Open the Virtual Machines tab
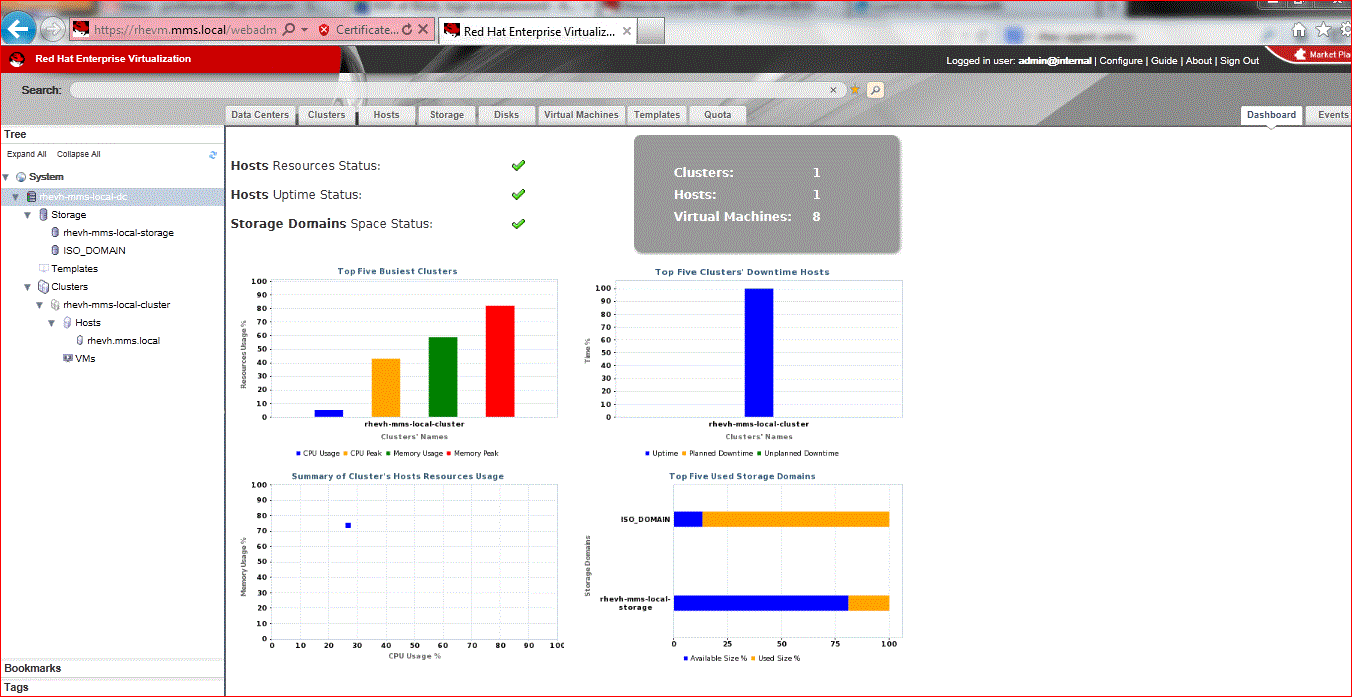The height and width of the screenshot is (697, 1352). tap(581, 115)
